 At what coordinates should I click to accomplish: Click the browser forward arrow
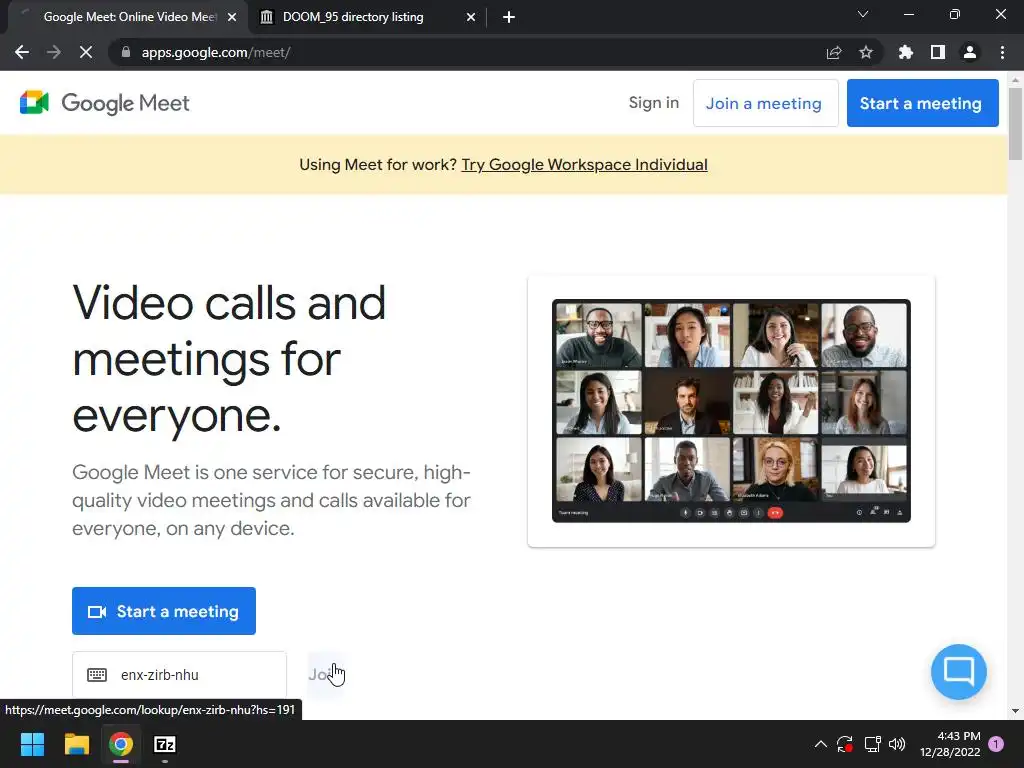pos(54,52)
